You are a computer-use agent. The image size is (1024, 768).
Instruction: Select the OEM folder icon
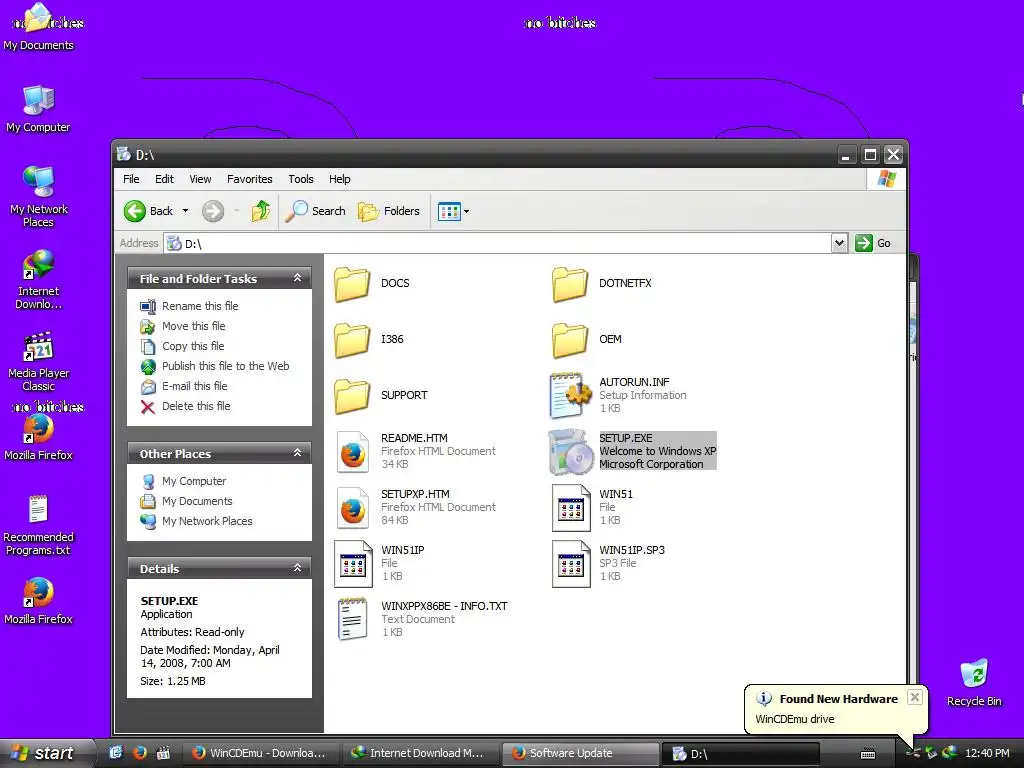tap(570, 340)
